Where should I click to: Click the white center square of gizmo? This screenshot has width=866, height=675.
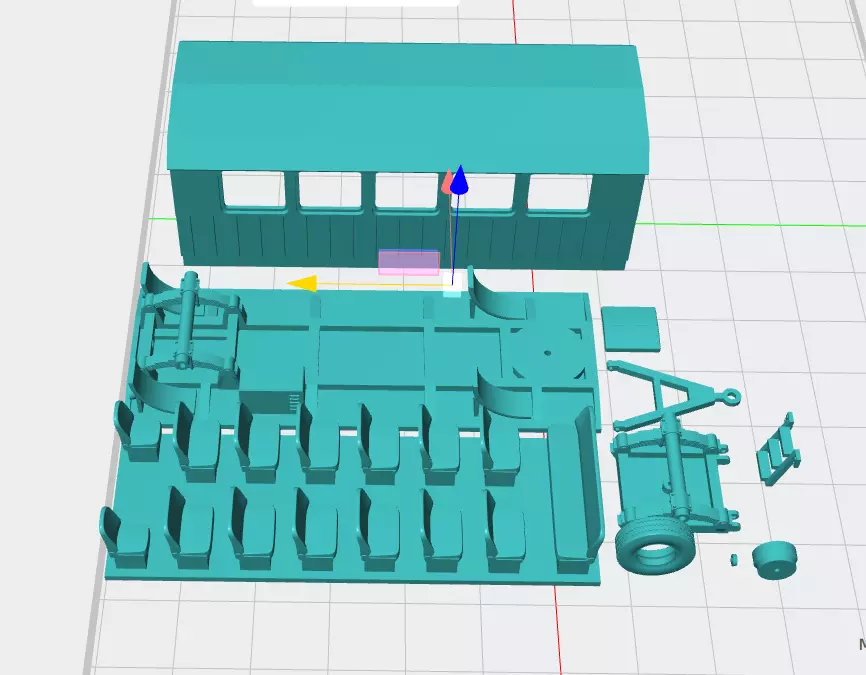453,283
